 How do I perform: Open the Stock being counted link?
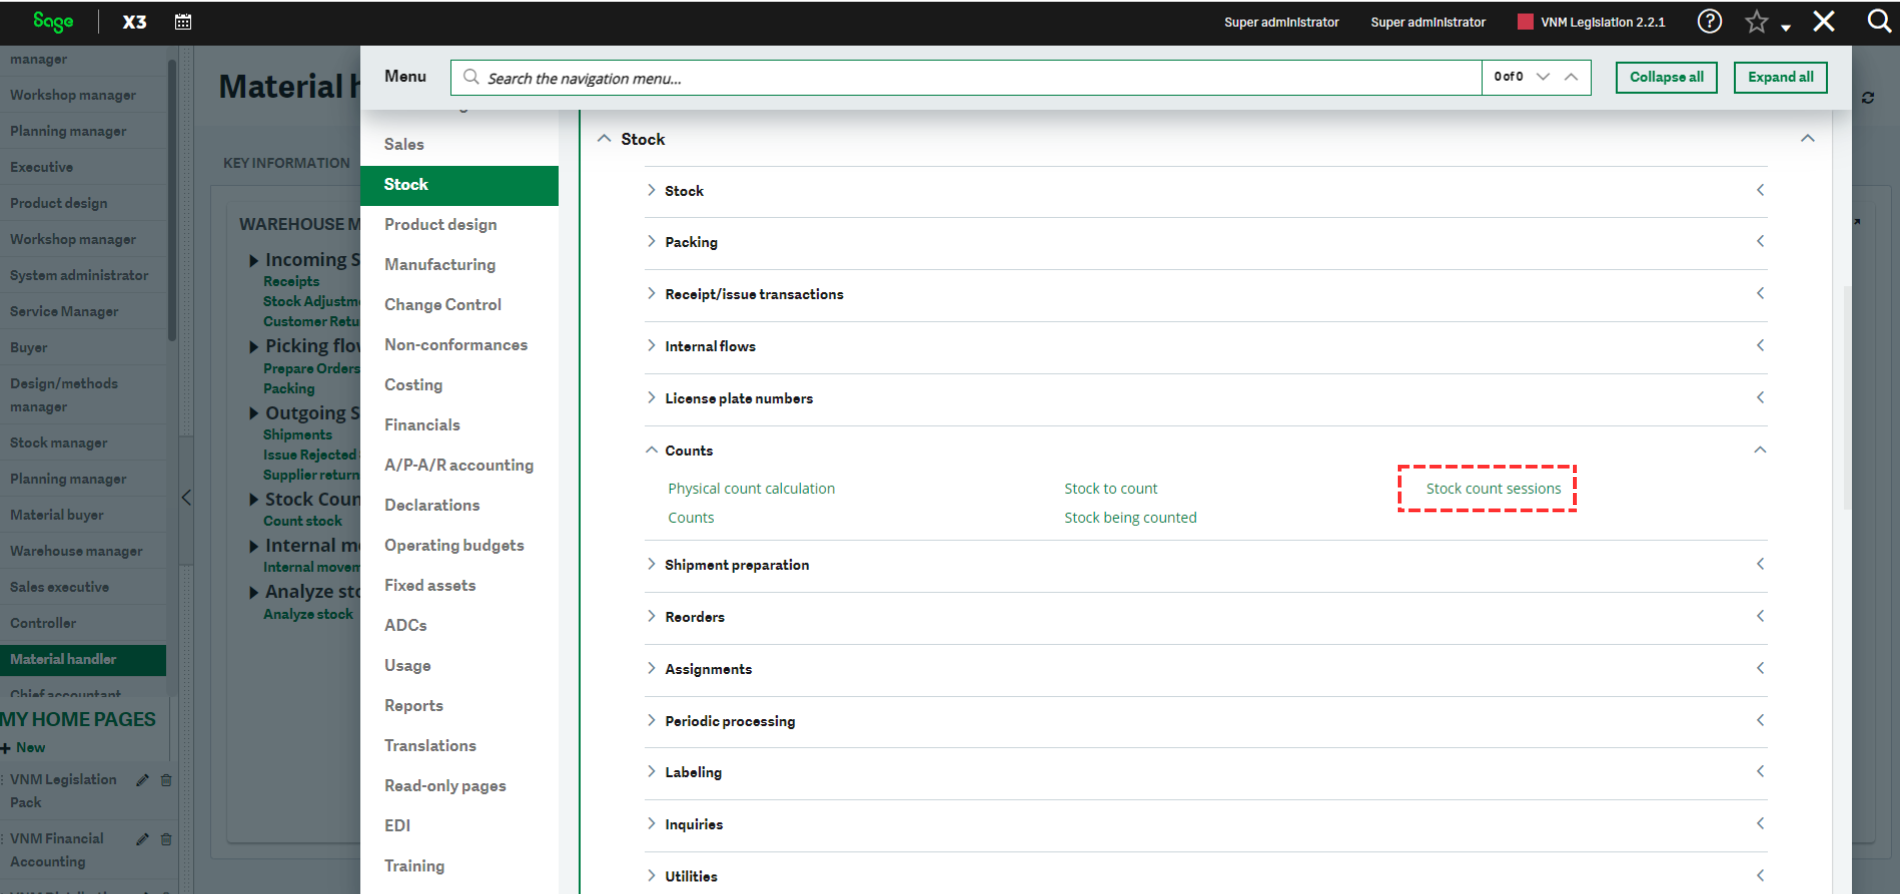pos(1130,517)
